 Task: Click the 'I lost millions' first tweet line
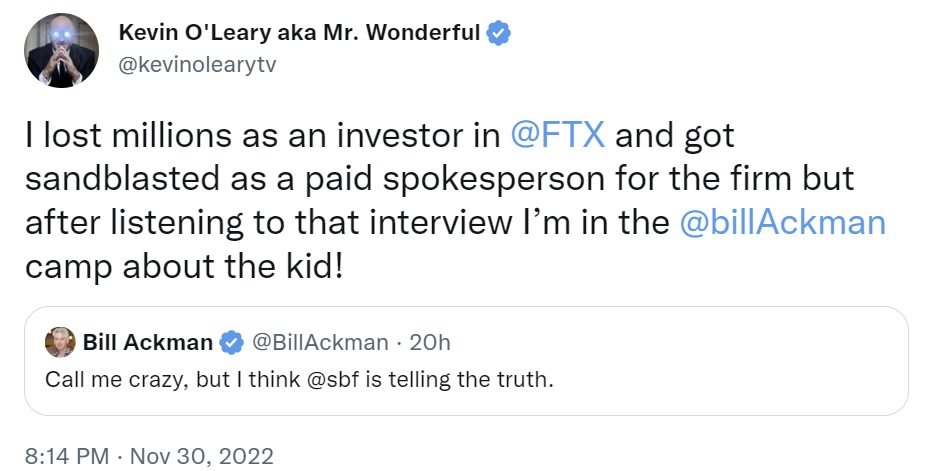(x=260, y=135)
